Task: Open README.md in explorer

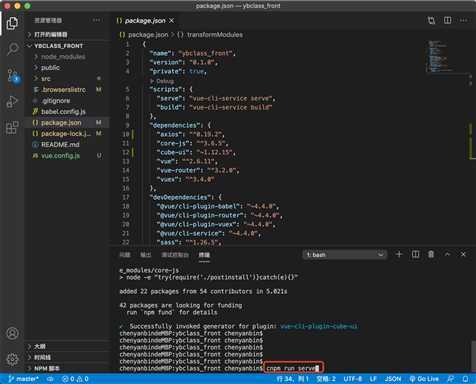Action: (67, 145)
